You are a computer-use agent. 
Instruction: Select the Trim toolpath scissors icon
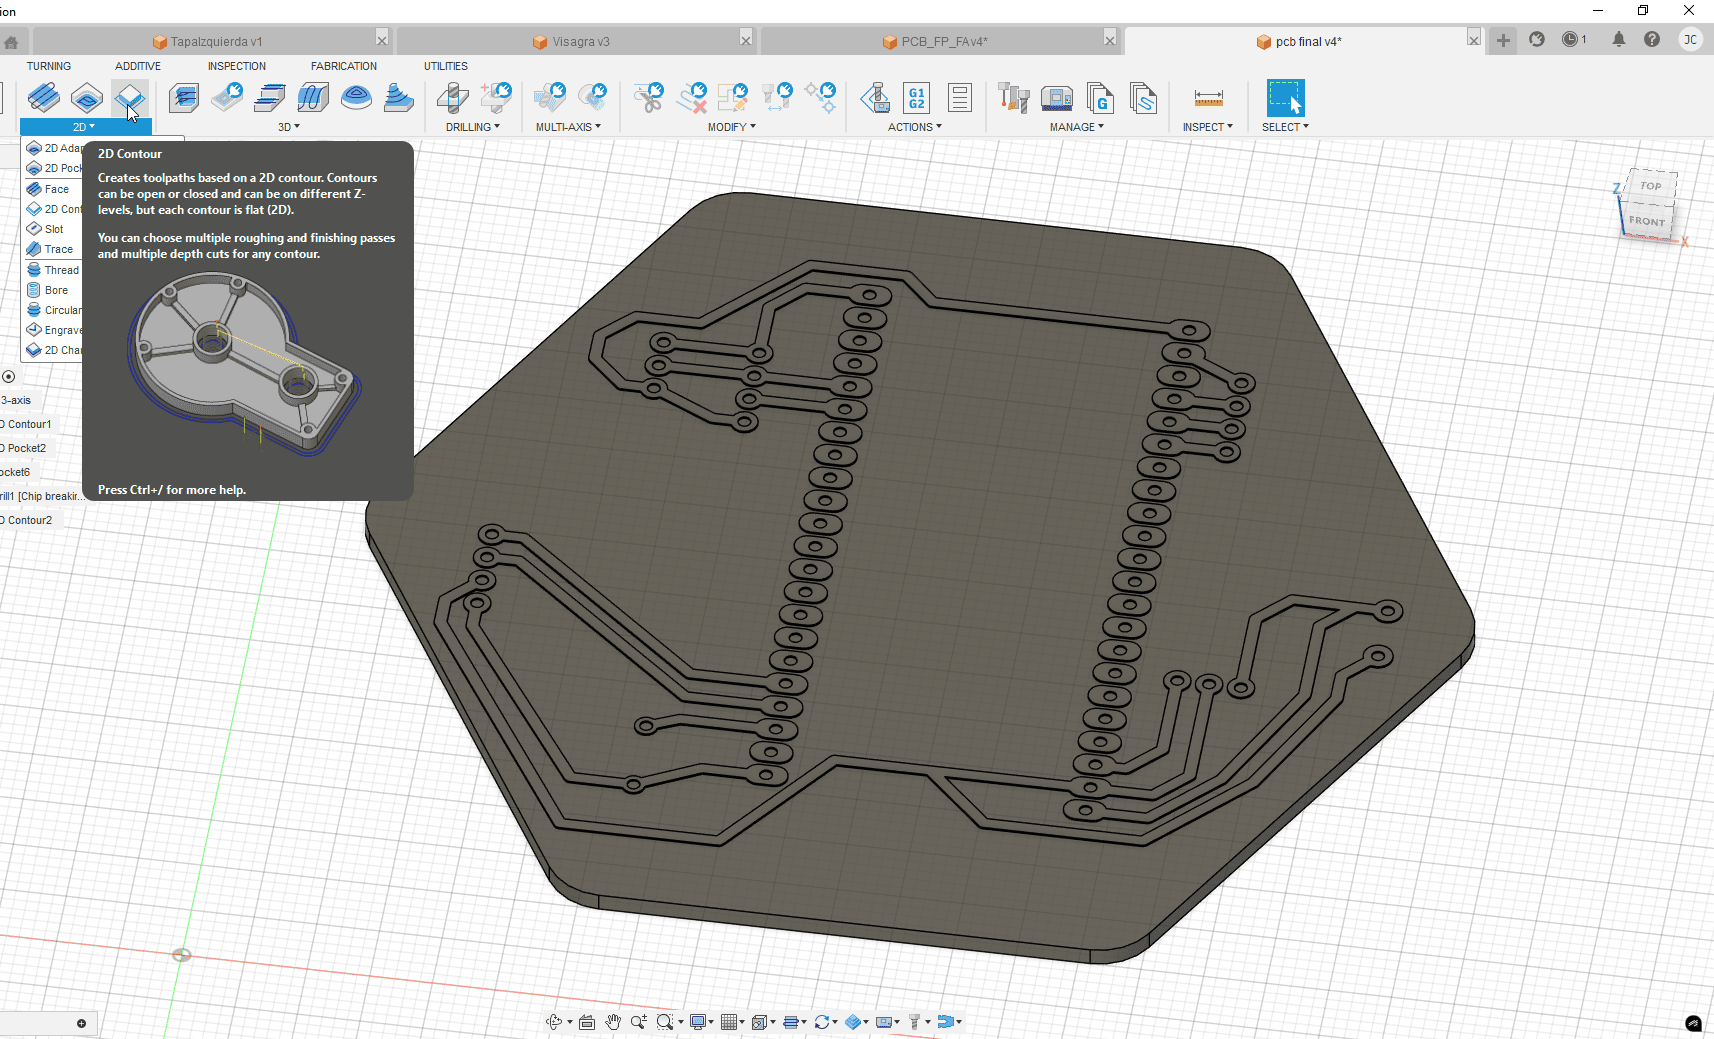pyautogui.click(x=648, y=98)
